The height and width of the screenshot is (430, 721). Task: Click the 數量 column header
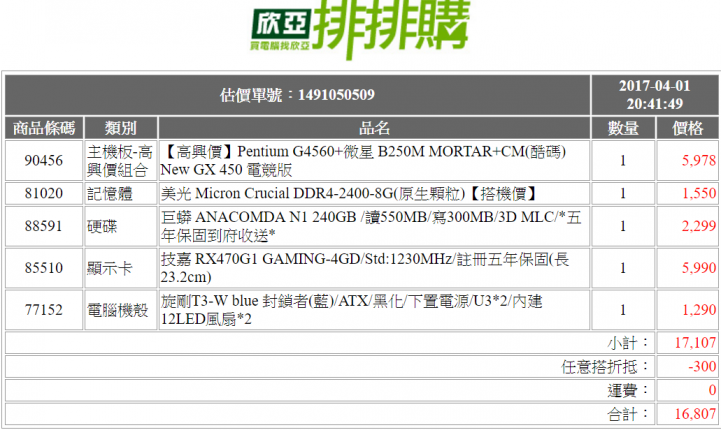(x=623, y=128)
